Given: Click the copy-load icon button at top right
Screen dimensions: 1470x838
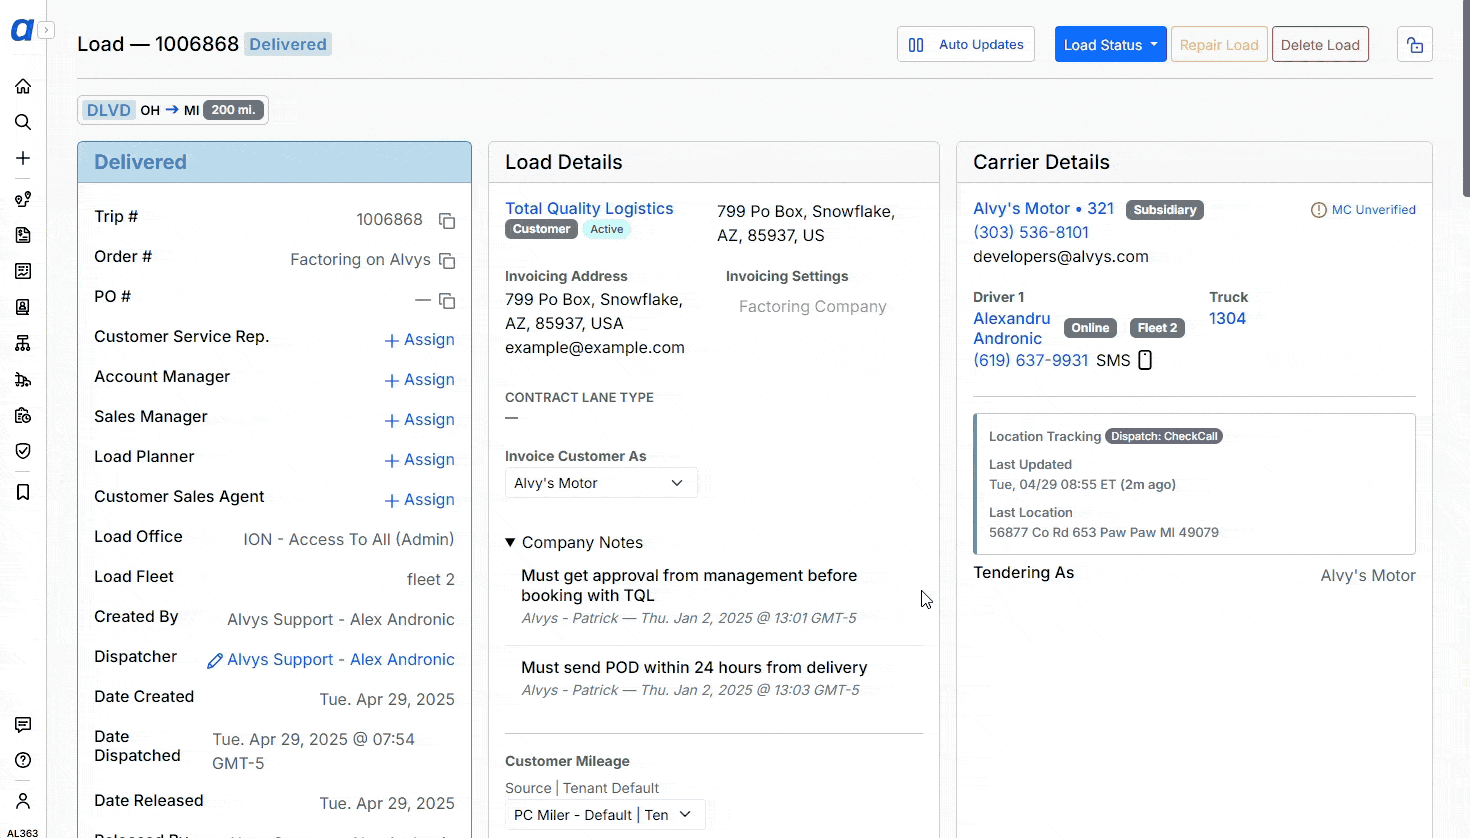Looking at the screenshot, I should click(1415, 45).
